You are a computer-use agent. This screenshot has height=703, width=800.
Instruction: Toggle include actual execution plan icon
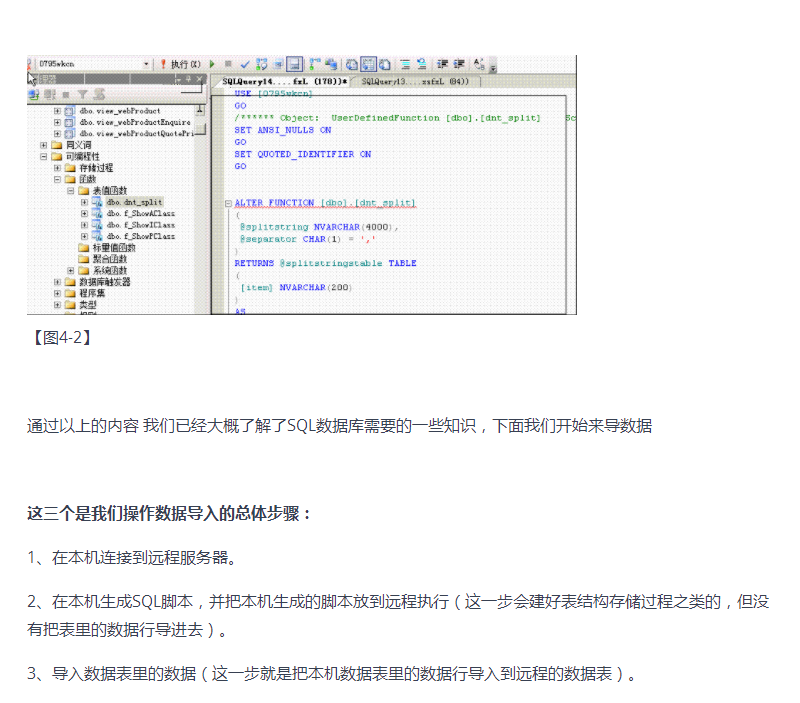click(315, 64)
